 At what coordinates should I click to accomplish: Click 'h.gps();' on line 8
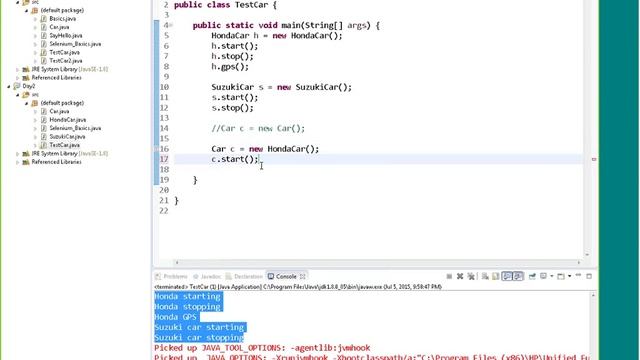click(x=230, y=67)
